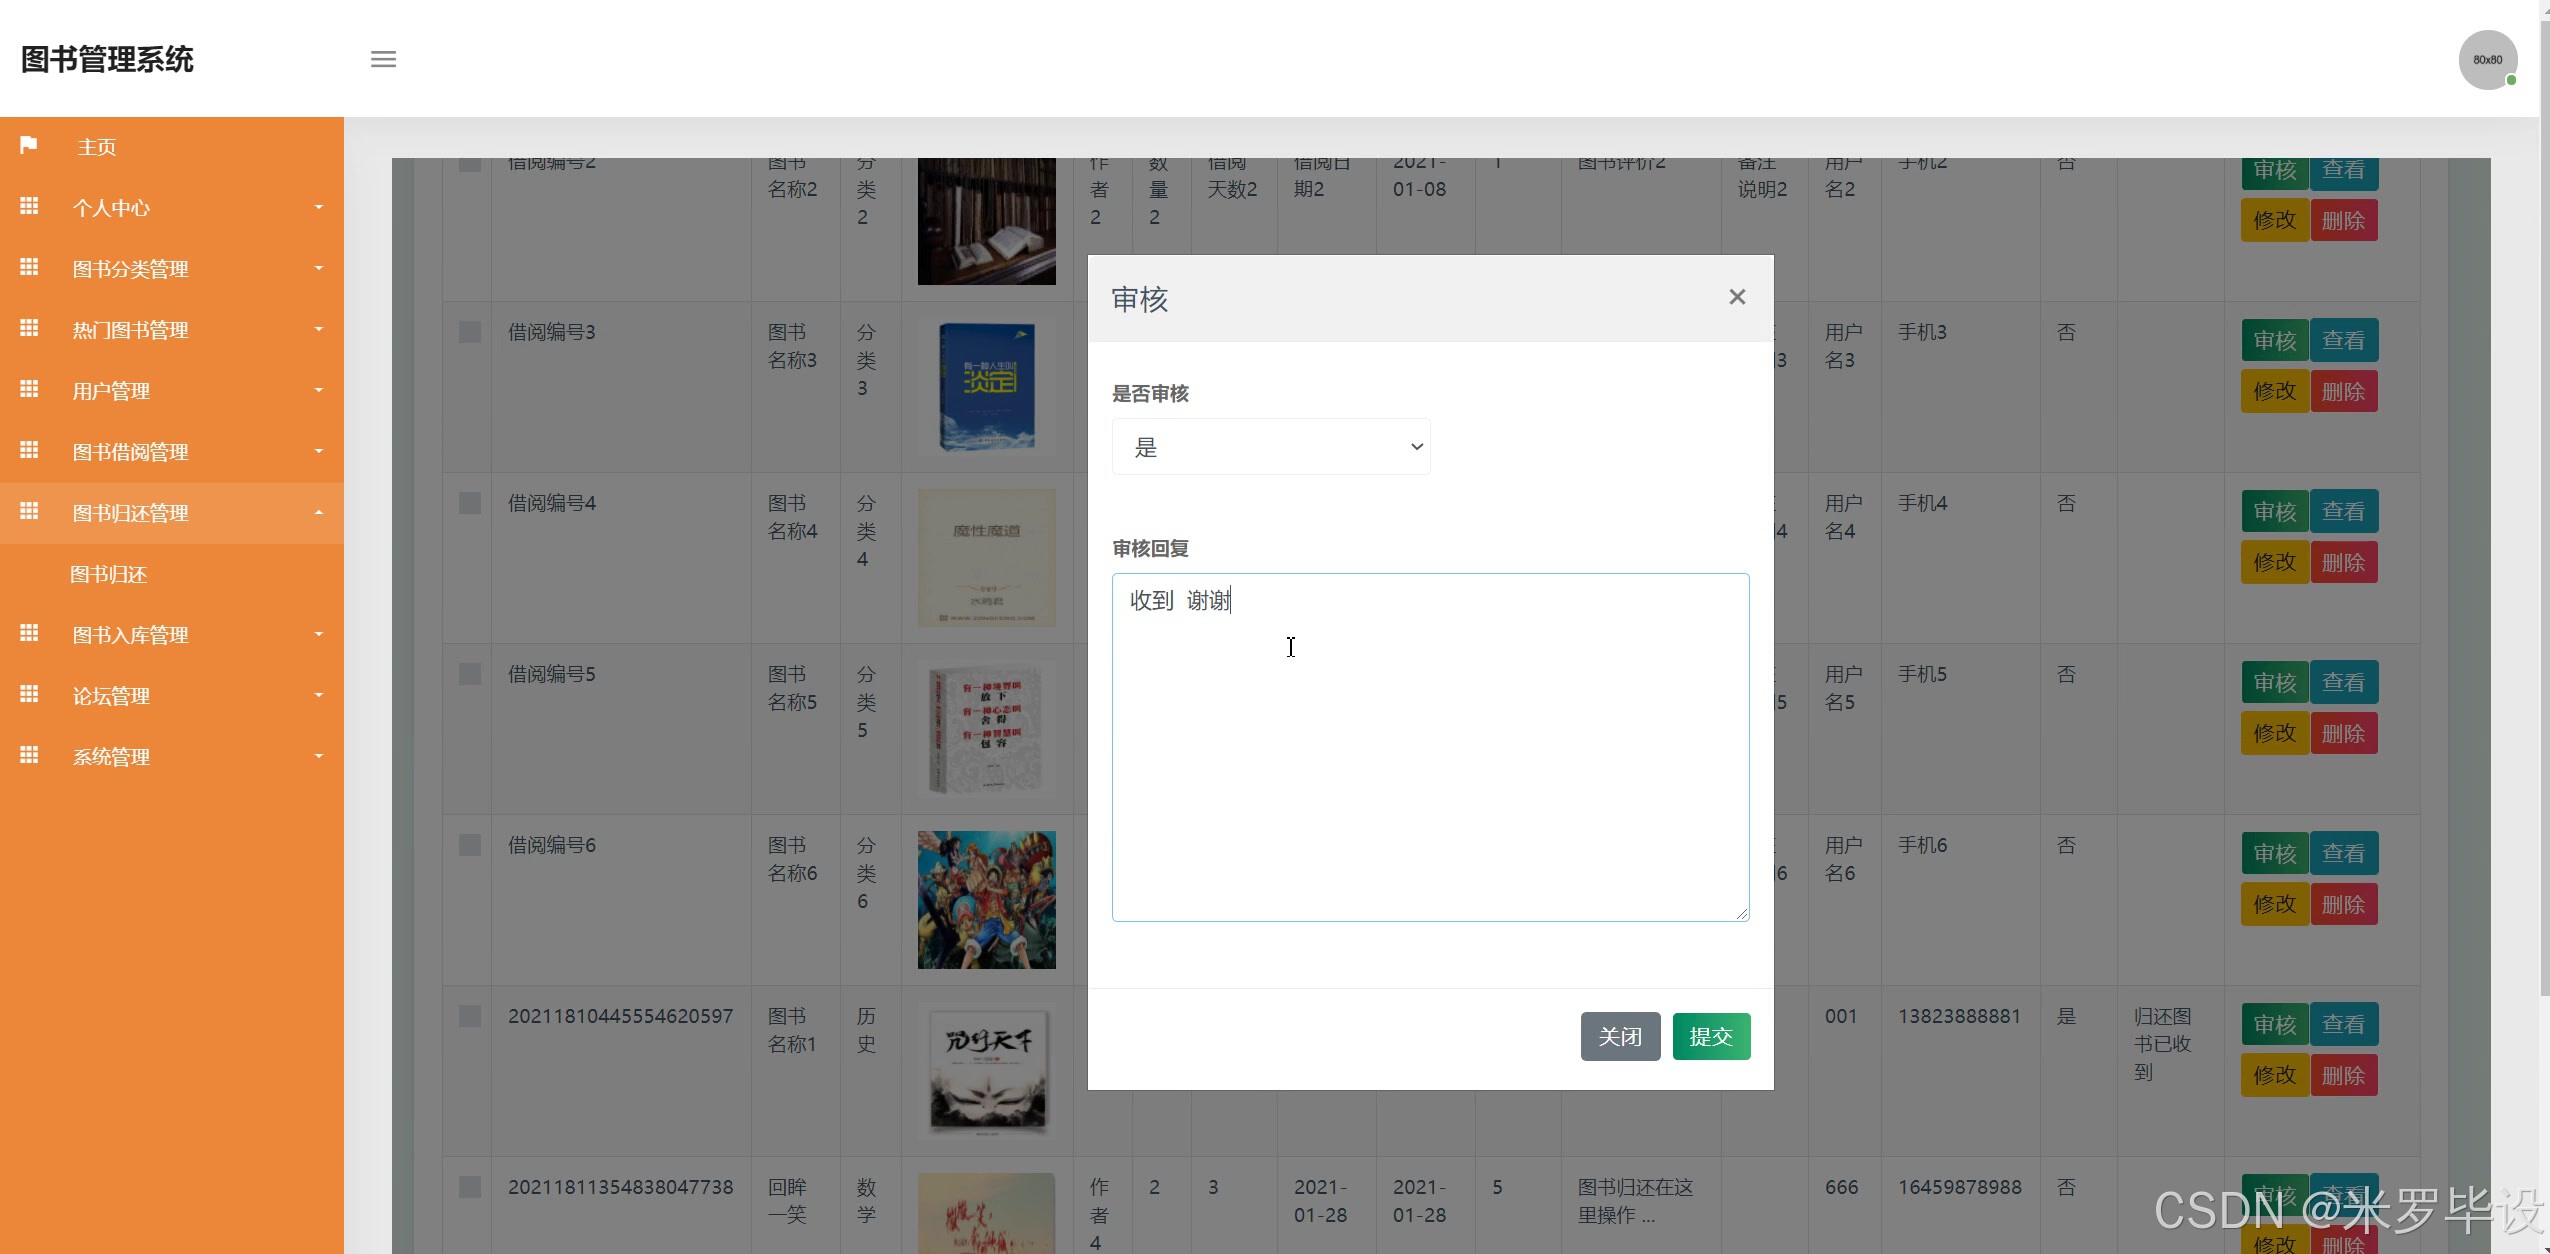2550x1254 pixels.
Task: Click the grid icon beside 个人中心
Action: point(29,206)
